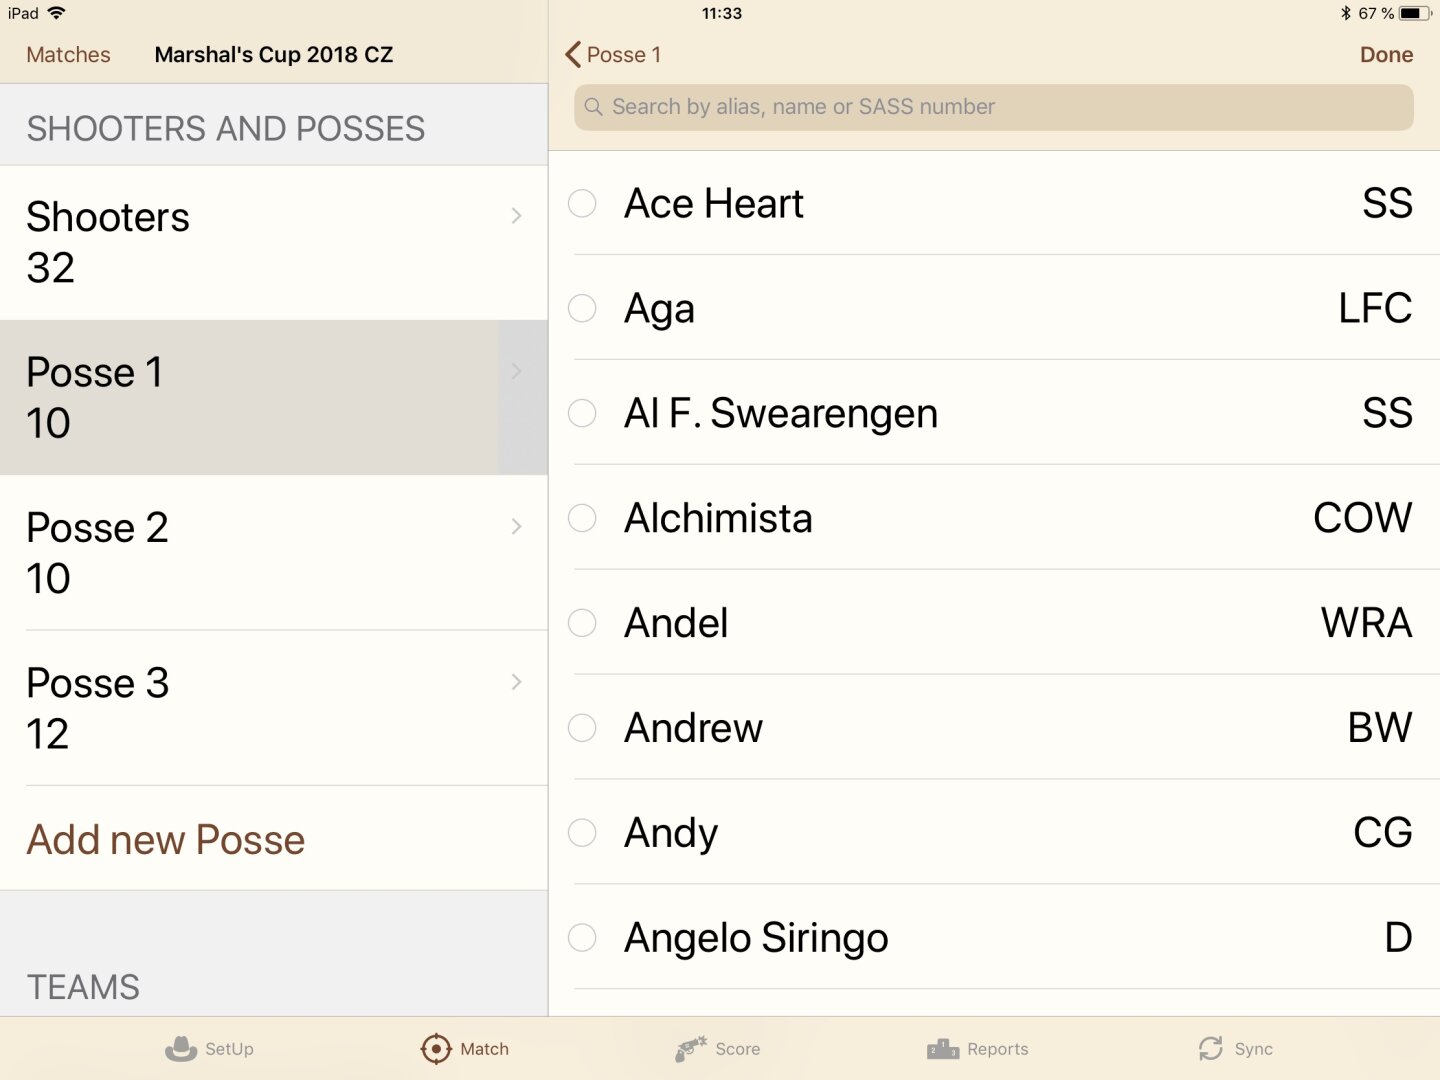1440x1080 pixels.
Task: Tap the Done button
Action: (x=1386, y=55)
